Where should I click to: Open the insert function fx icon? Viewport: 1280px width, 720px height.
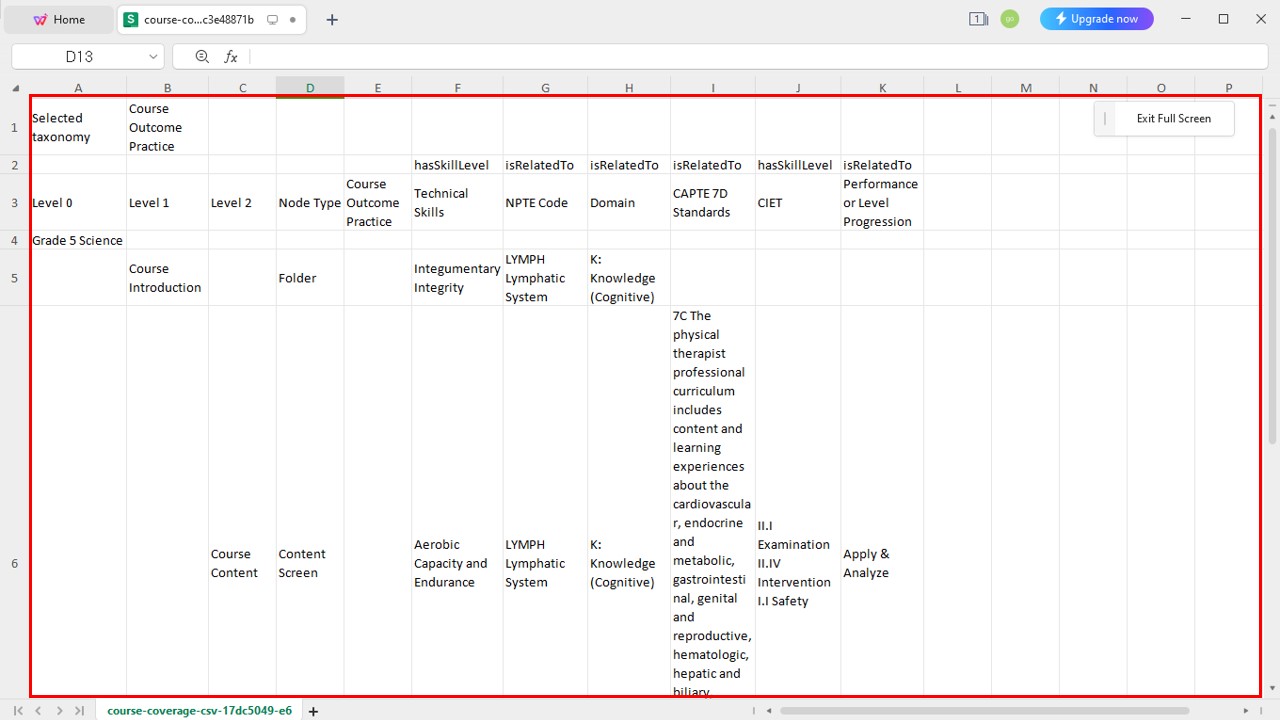click(231, 57)
